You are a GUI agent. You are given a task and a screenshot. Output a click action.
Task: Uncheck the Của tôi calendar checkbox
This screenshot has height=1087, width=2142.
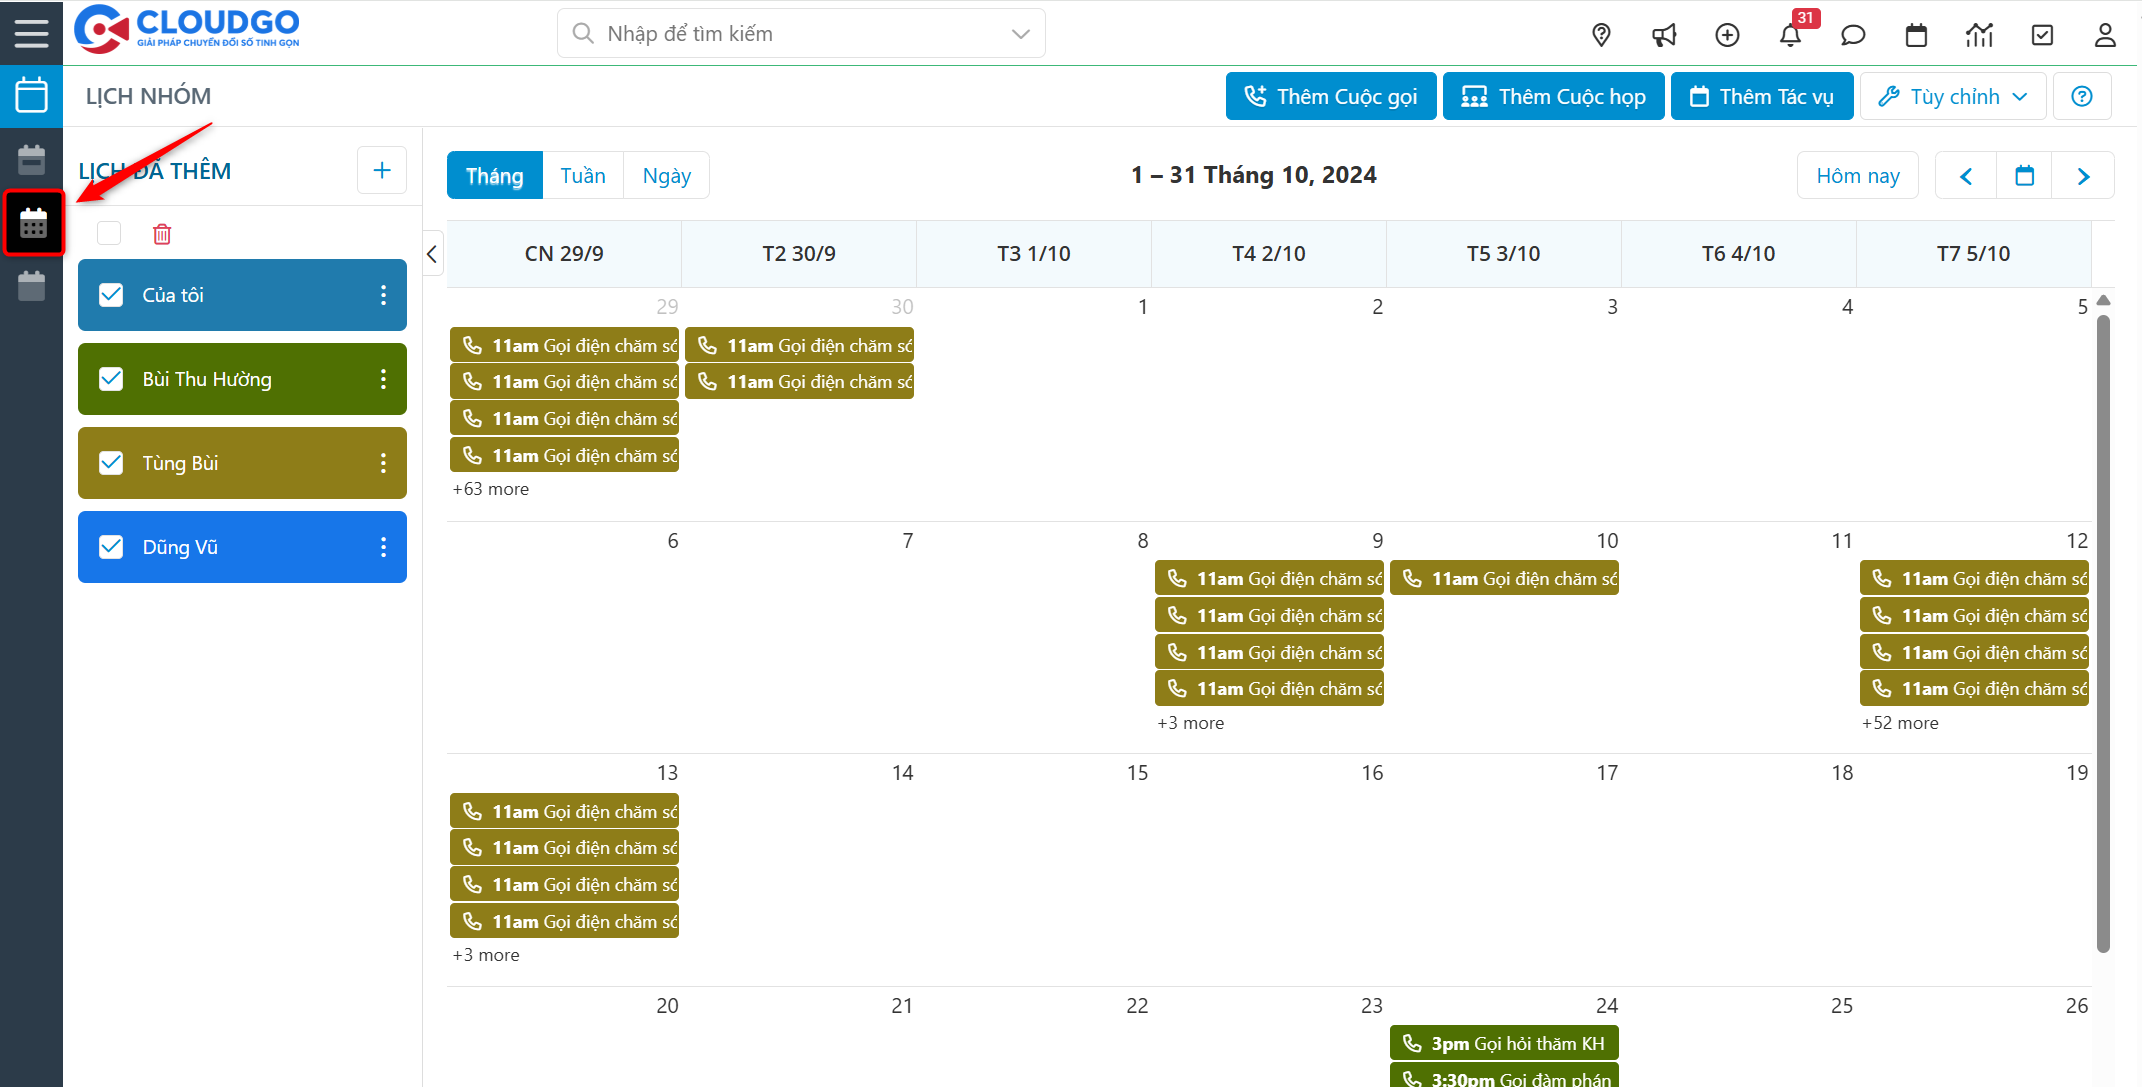click(111, 295)
